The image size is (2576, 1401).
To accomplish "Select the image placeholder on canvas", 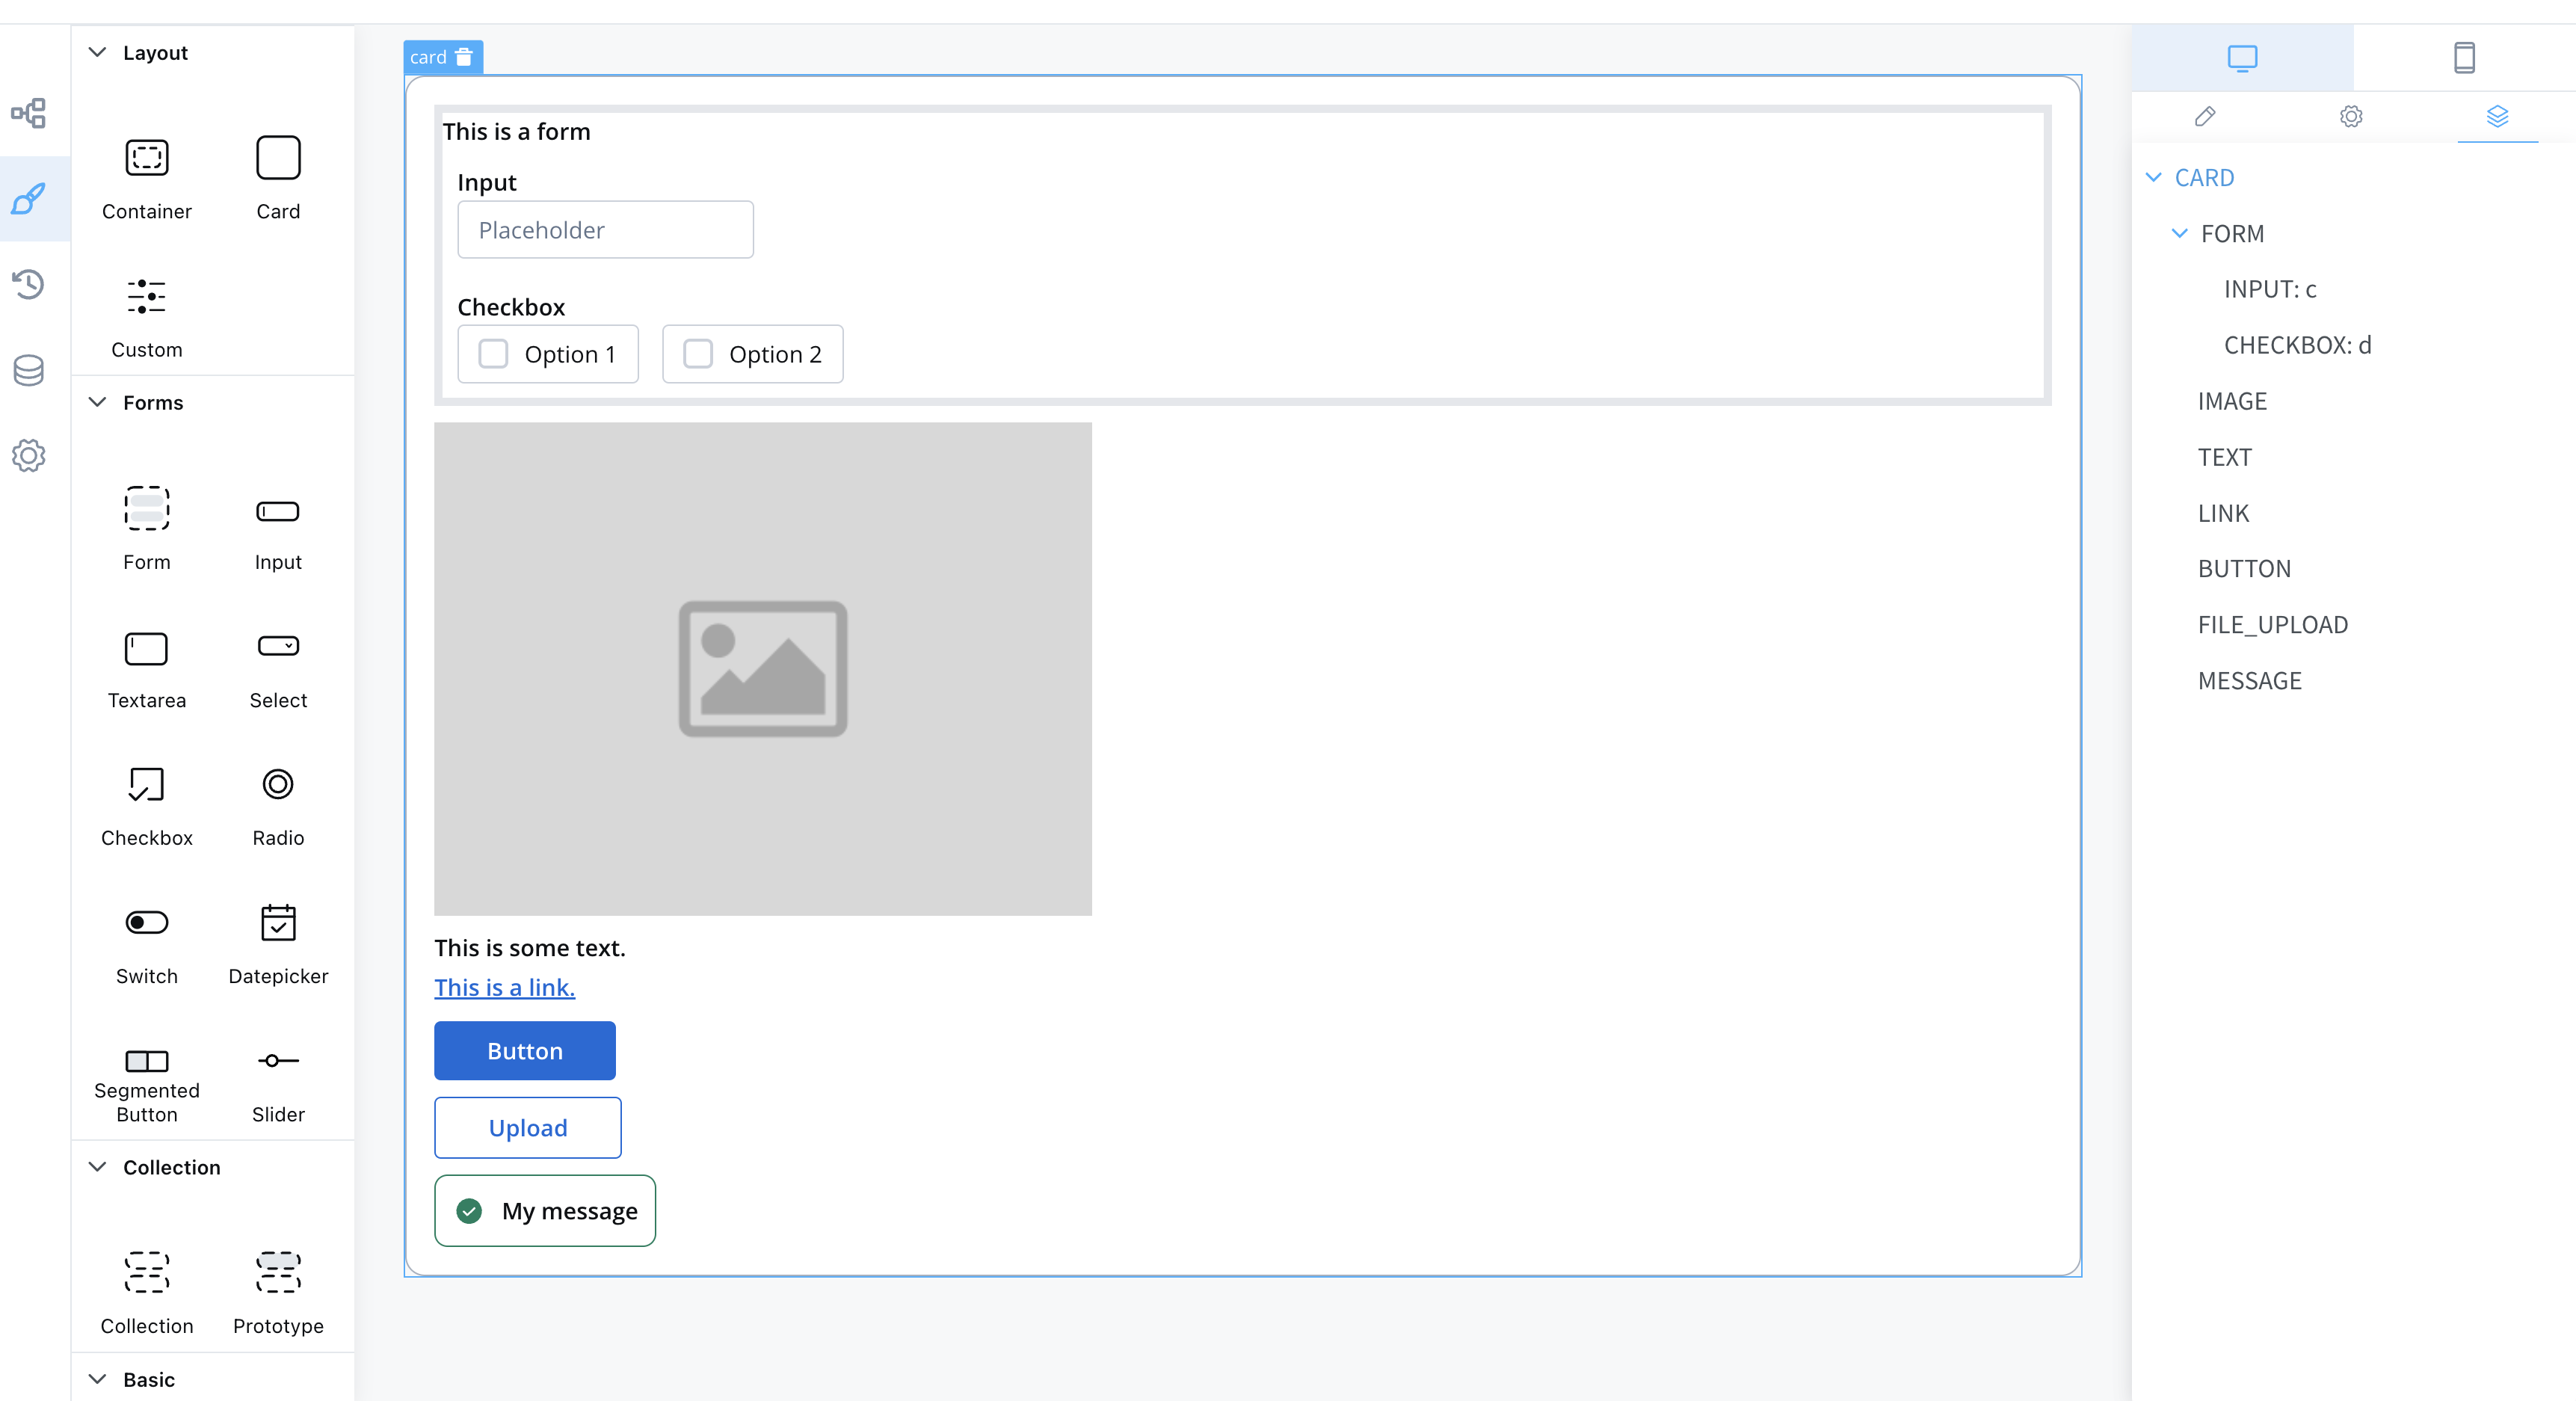I will tap(763, 668).
